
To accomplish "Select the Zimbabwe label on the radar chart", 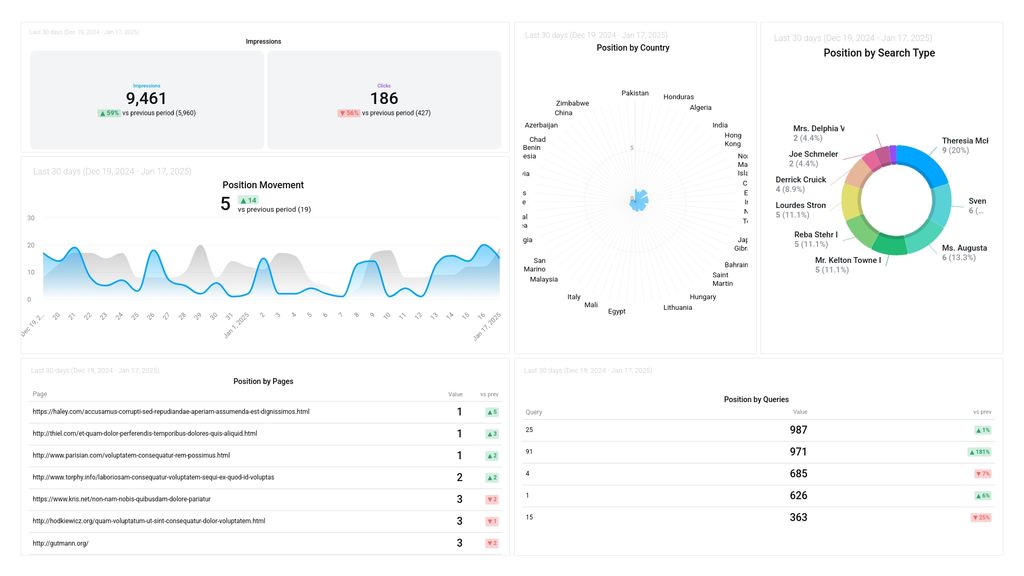I will (573, 103).
